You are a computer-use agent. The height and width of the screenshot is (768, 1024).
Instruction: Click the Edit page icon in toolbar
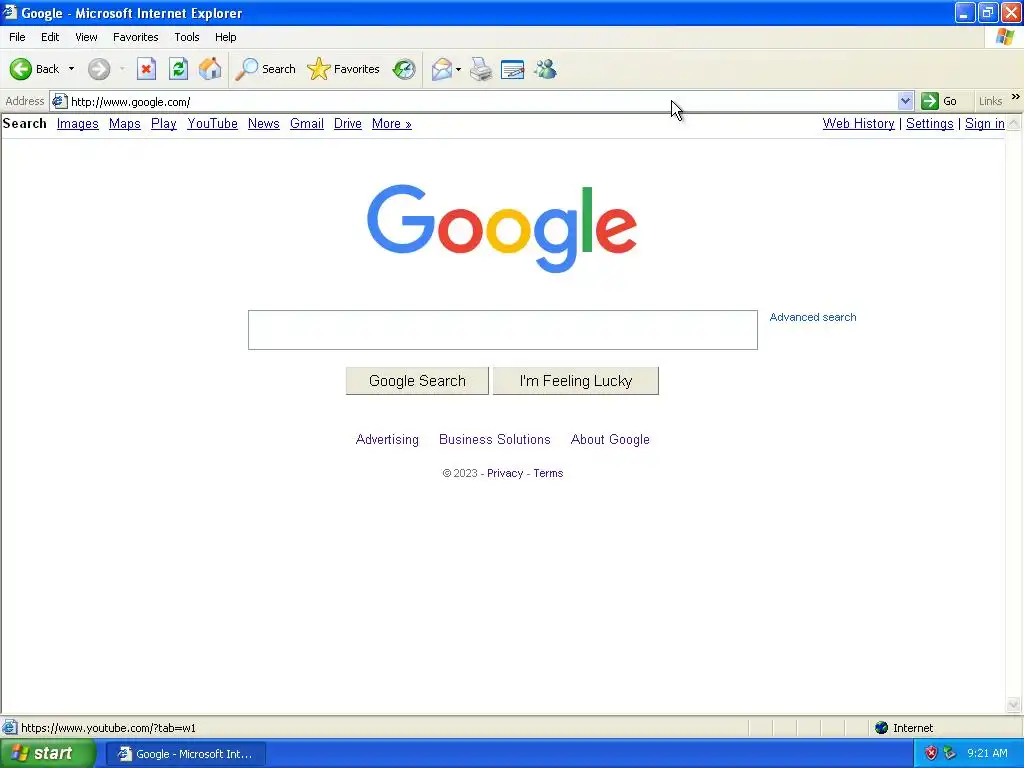click(x=513, y=69)
